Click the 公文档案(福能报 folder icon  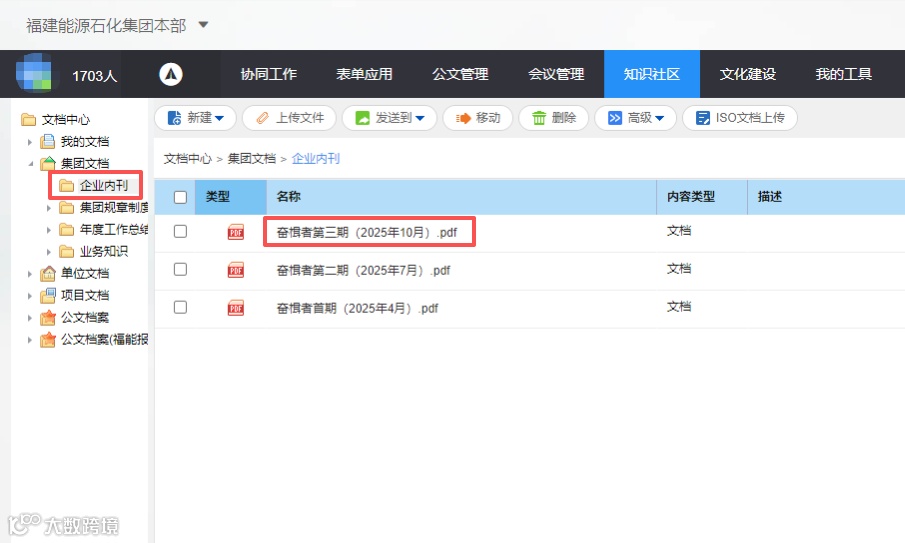pyautogui.click(x=47, y=339)
